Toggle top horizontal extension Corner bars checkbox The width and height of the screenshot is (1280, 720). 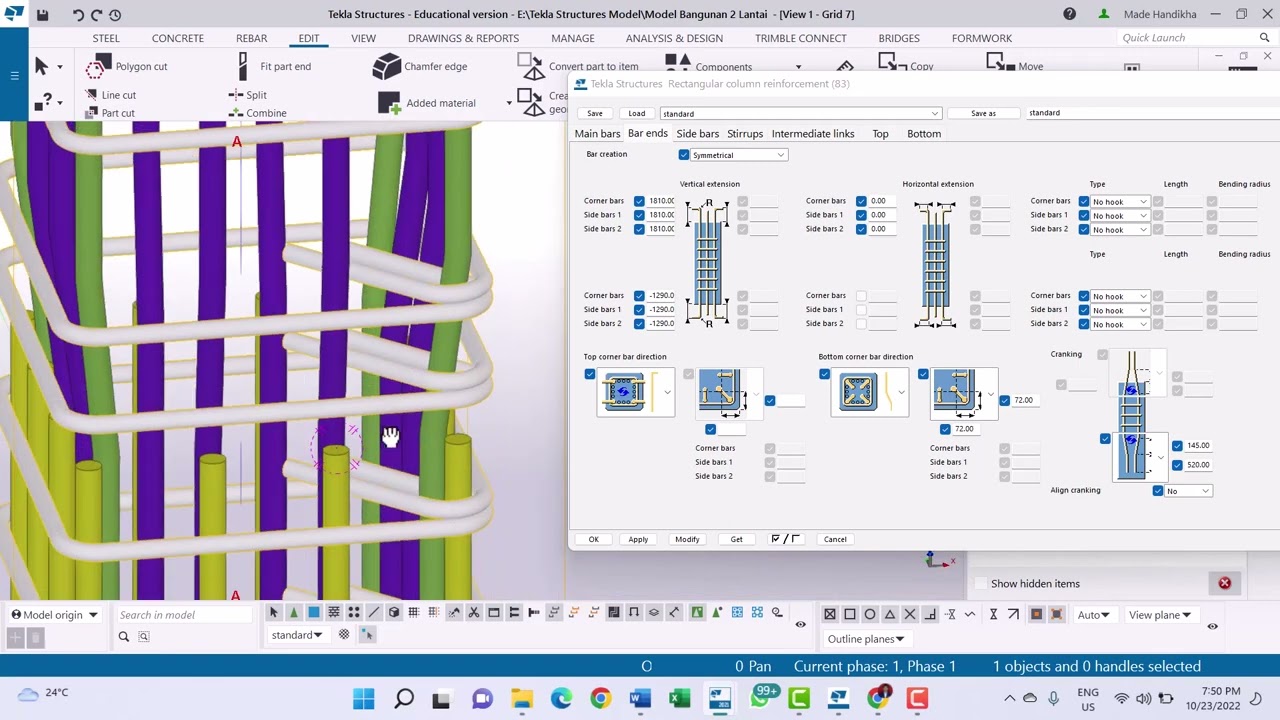pos(861,201)
